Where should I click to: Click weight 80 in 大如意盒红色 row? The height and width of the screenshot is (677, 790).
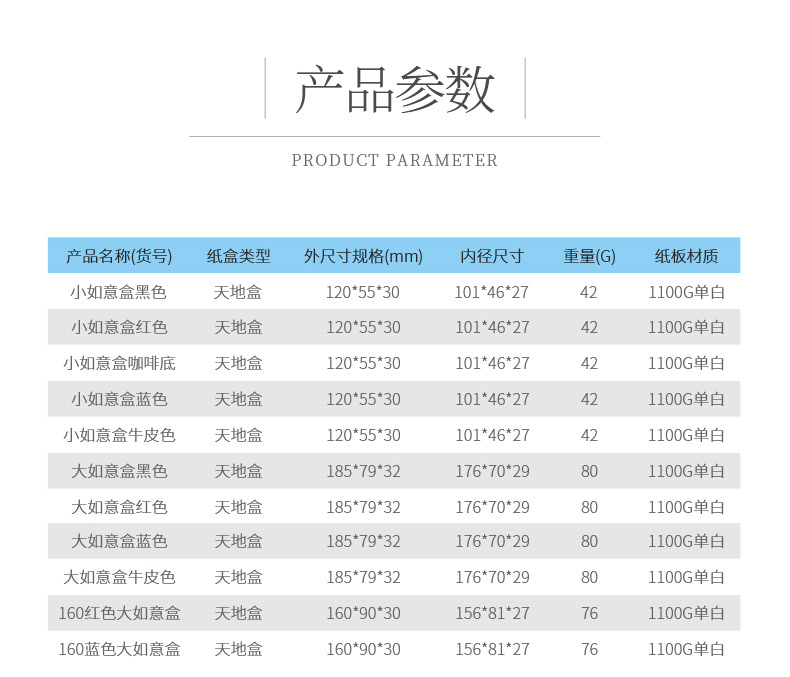click(589, 507)
